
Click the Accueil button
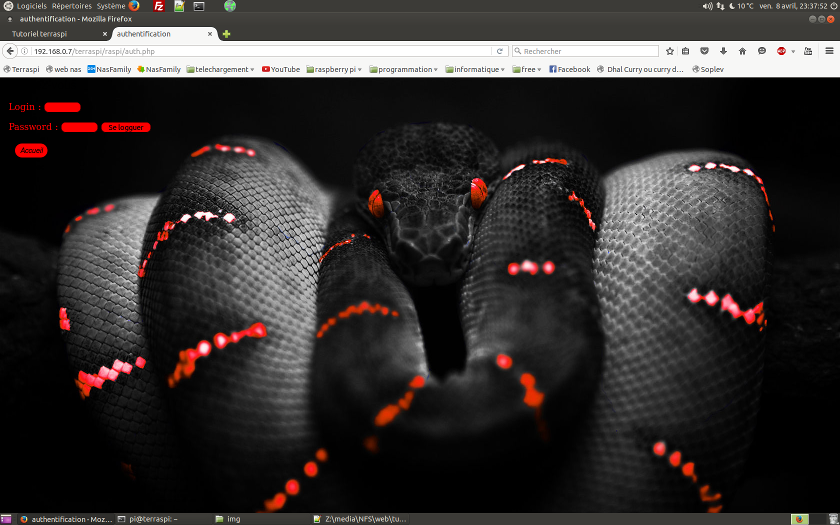click(31, 151)
